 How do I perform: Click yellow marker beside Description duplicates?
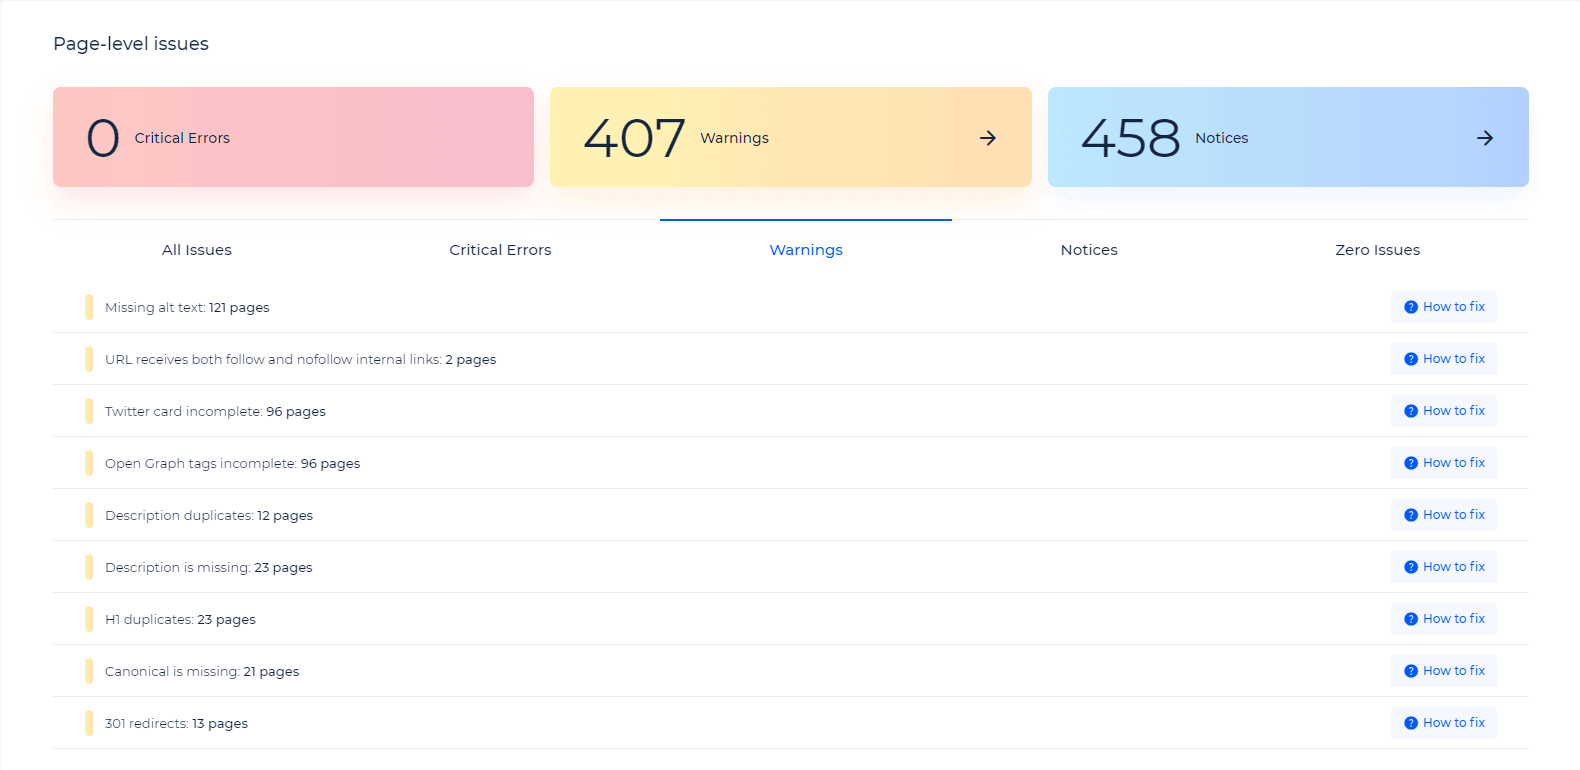coord(89,515)
